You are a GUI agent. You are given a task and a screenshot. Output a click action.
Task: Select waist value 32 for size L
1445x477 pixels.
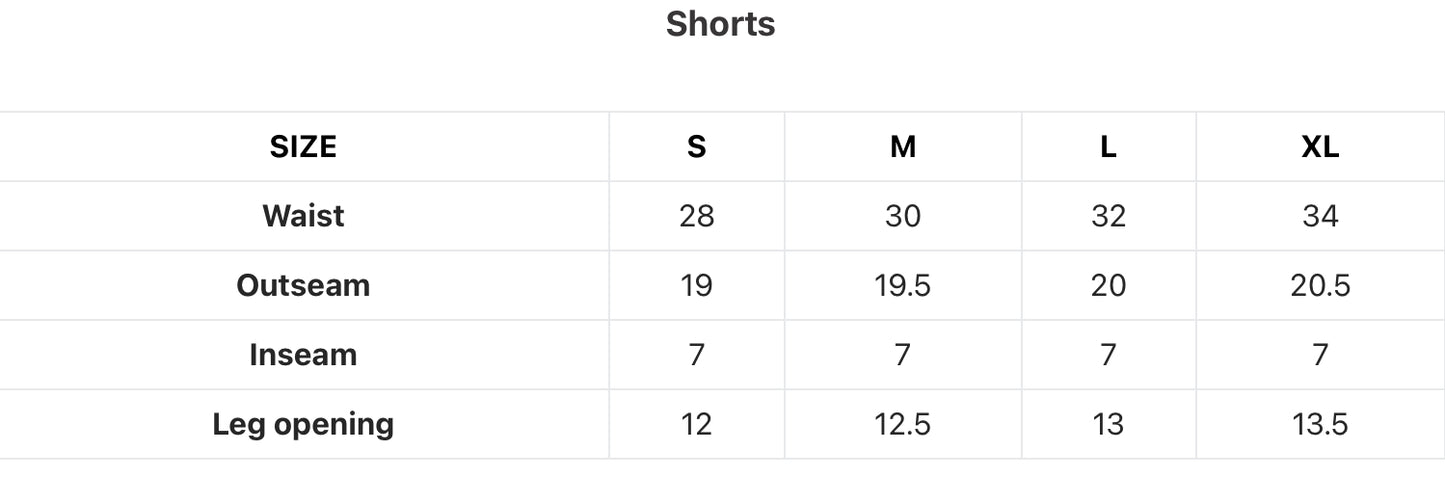click(x=1108, y=216)
